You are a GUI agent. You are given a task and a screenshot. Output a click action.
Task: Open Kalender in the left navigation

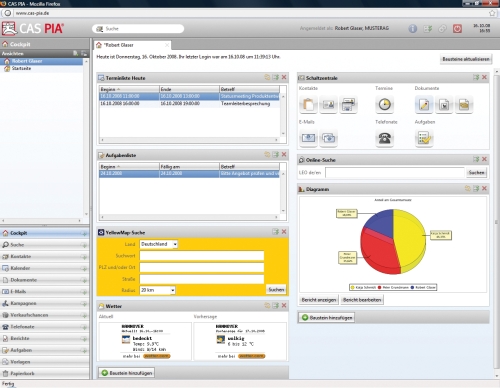(44, 268)
